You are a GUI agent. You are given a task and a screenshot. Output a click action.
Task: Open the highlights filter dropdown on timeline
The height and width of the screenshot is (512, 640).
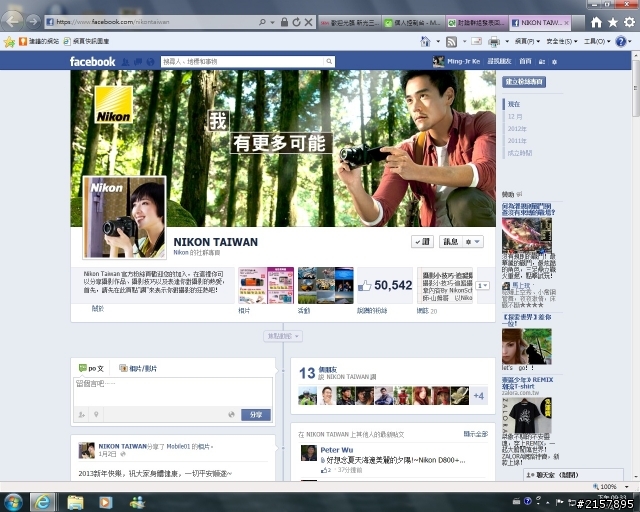click(283, 336)
